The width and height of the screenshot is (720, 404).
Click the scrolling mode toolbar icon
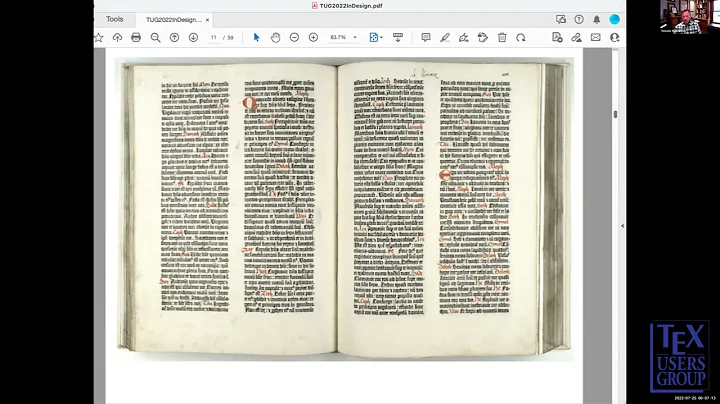(x=398, y=38)
